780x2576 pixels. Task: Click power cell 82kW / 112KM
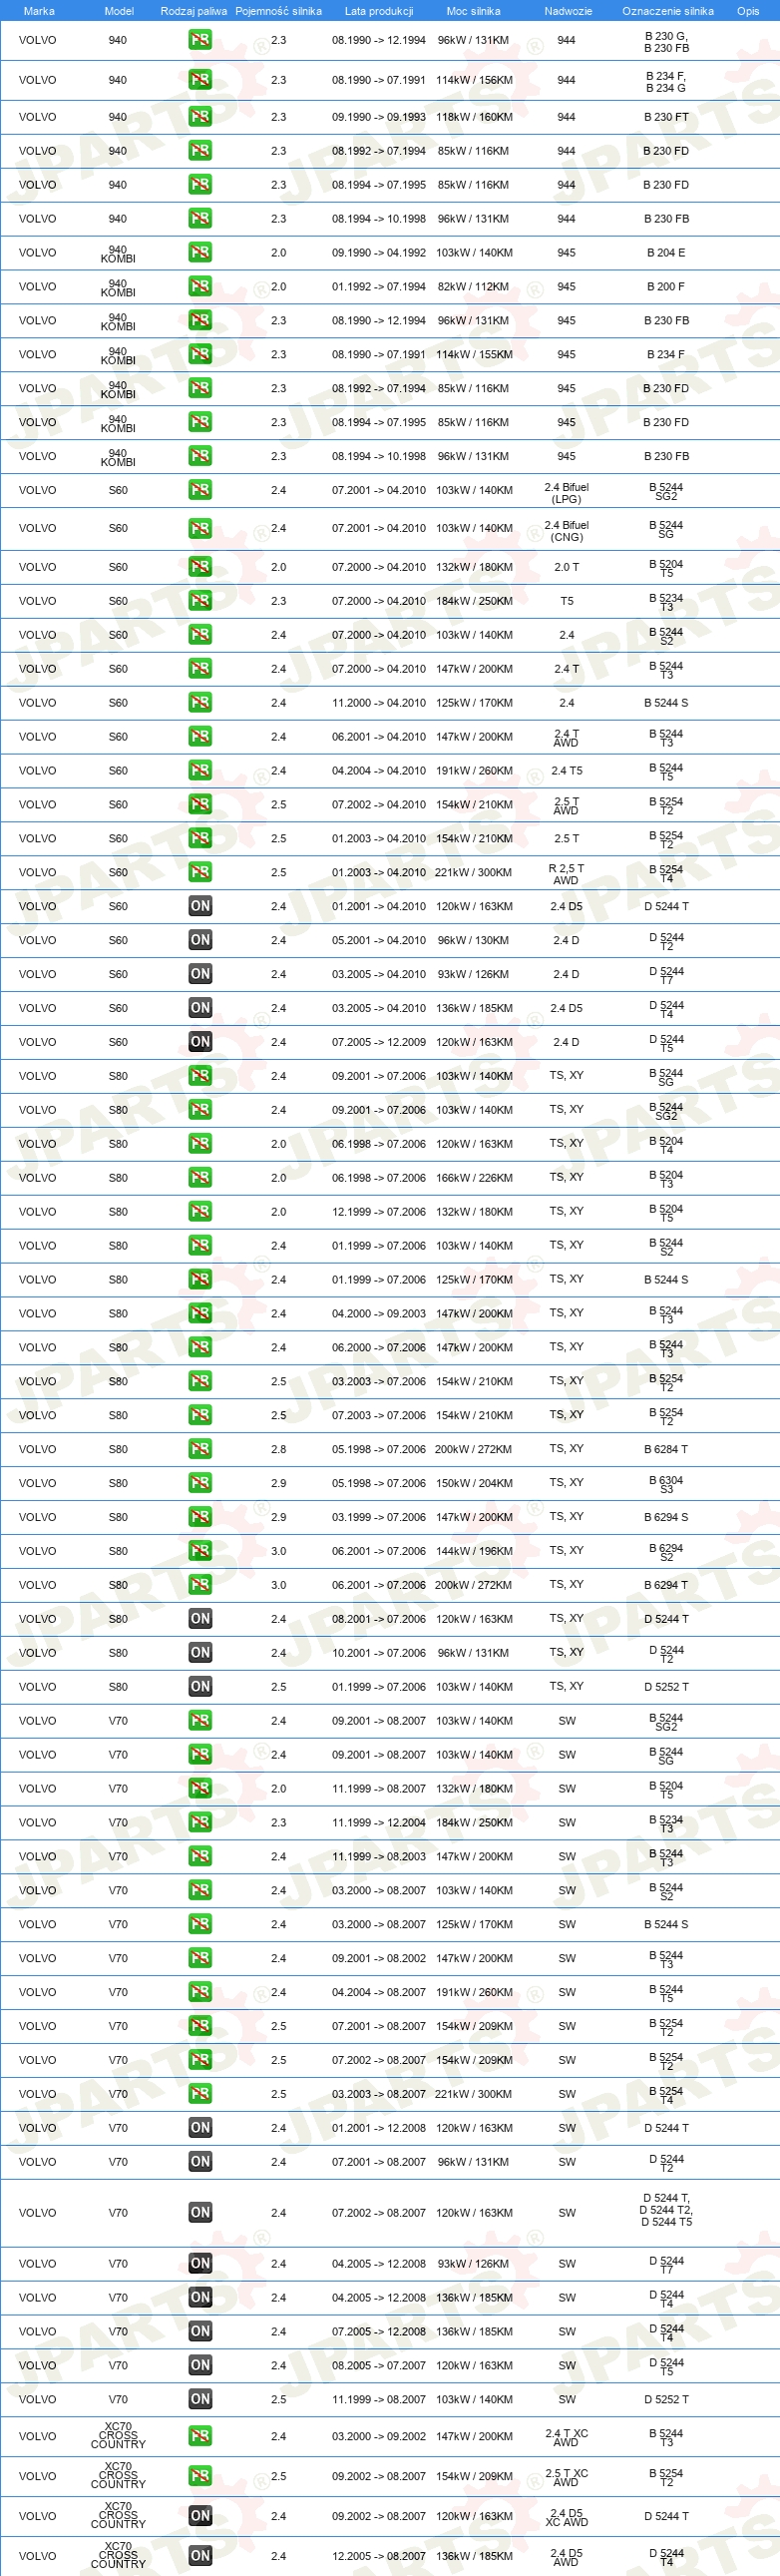point(474,287)
